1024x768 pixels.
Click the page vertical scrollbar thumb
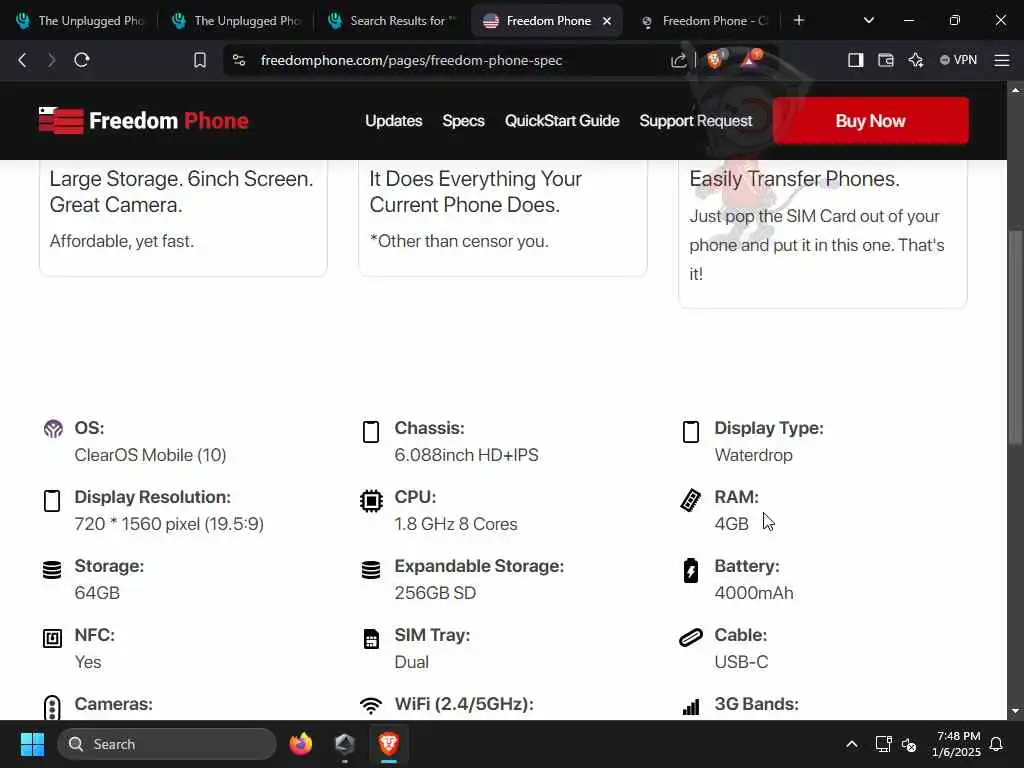(x=1016, y=337)
